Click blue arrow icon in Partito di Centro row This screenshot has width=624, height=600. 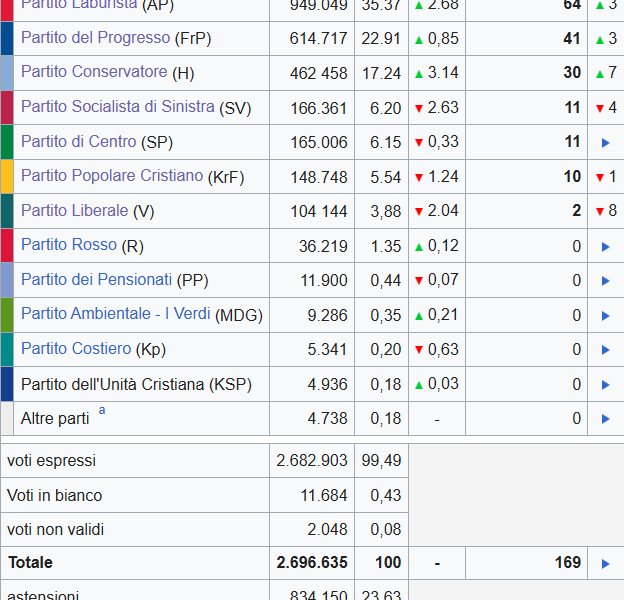pyautogui.click(x=605, y=143)
